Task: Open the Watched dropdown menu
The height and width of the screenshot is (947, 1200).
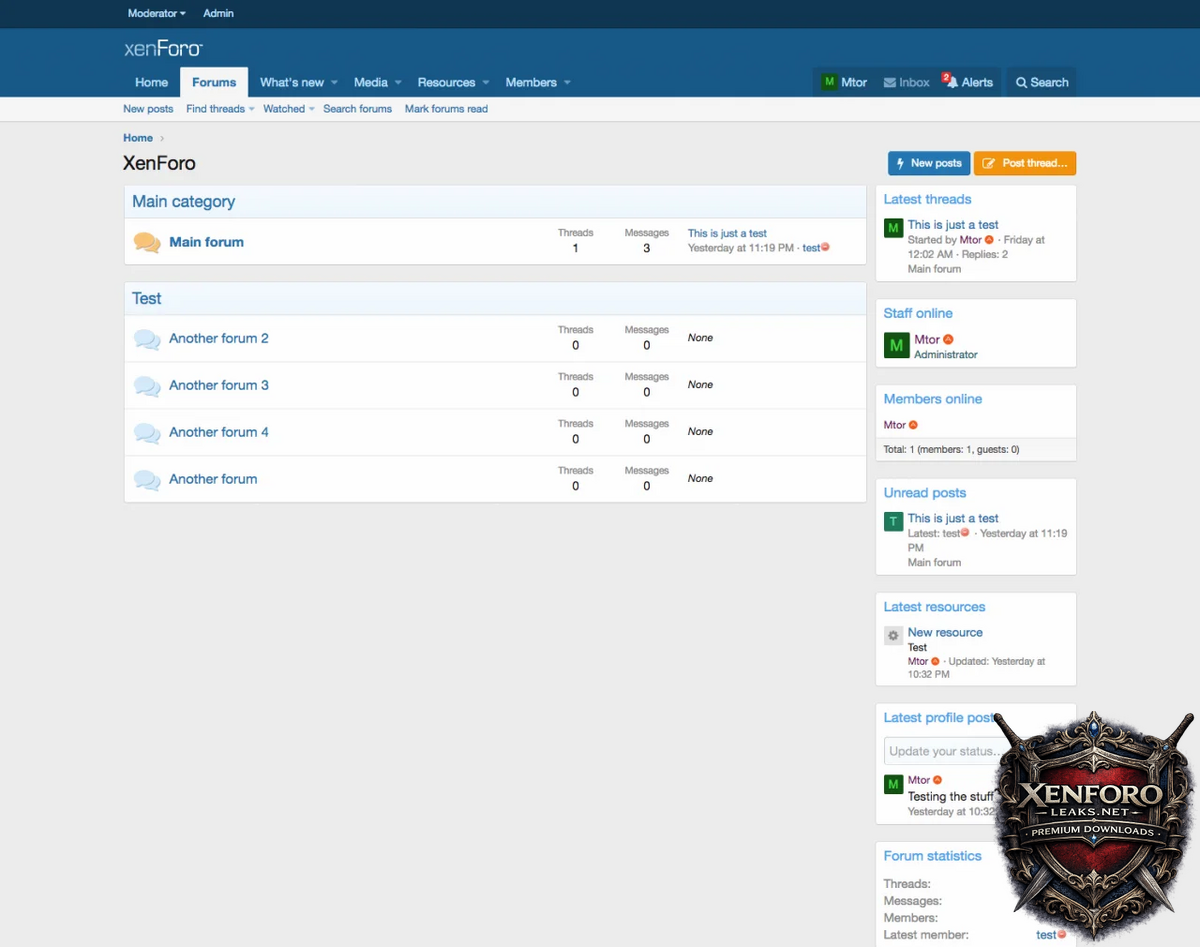Action: click(x=311, y=109)
